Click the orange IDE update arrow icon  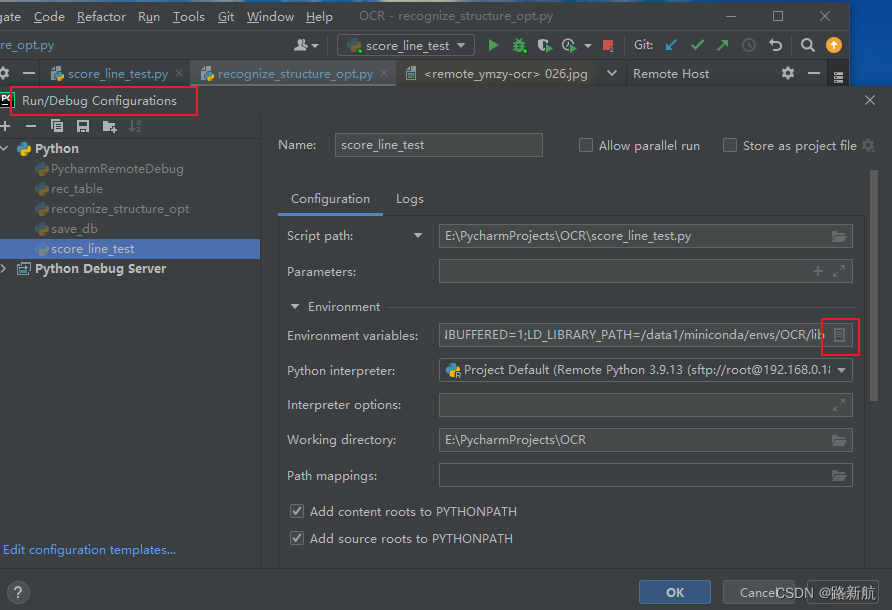click(x=833, y=45)
